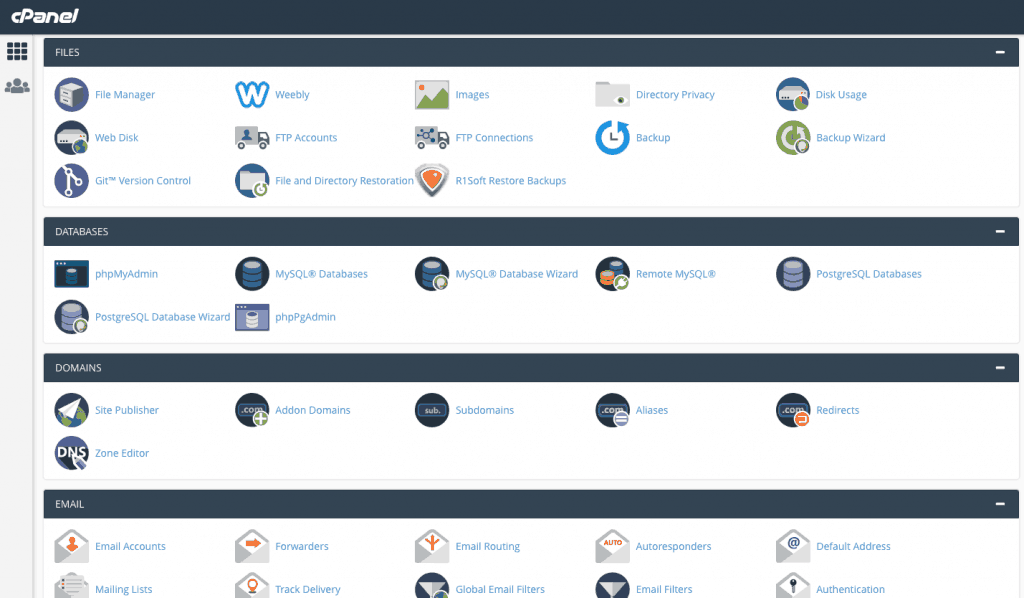Open the user accounts sidebar item

16,86
